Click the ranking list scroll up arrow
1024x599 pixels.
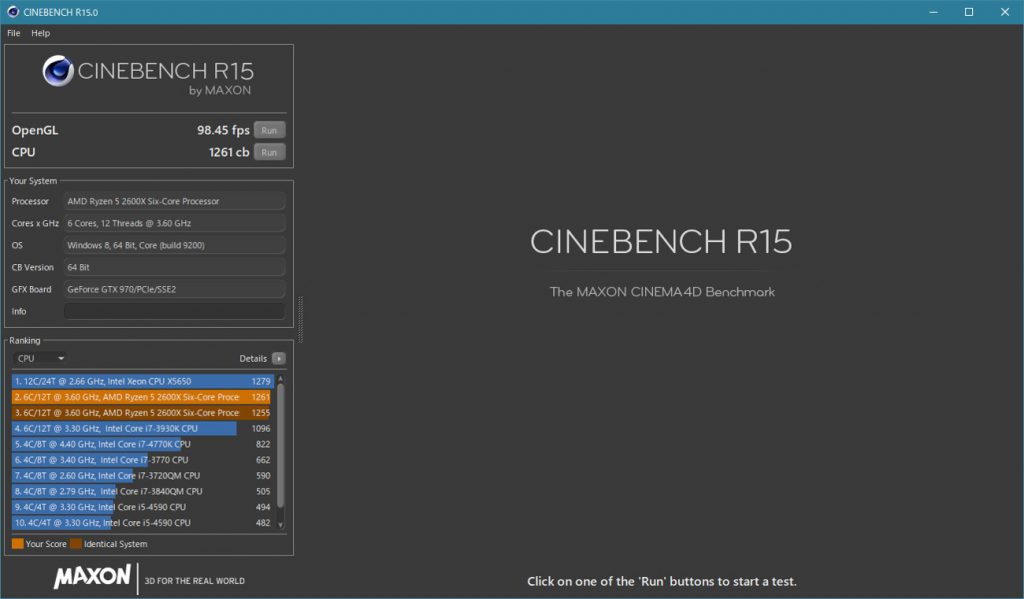pyautogui.click(x=281, y=378)
